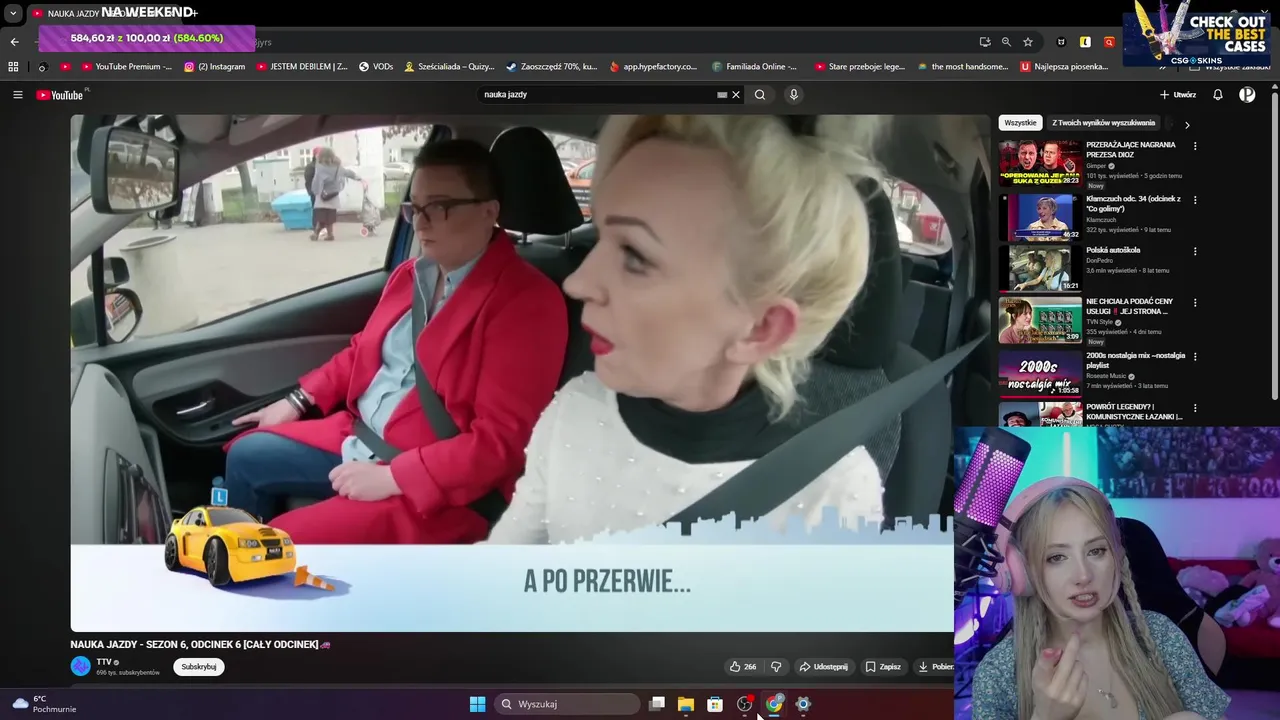Open NIE CHCIAŁA PODAĆ CENY video title

click(x=1130, y=306)
